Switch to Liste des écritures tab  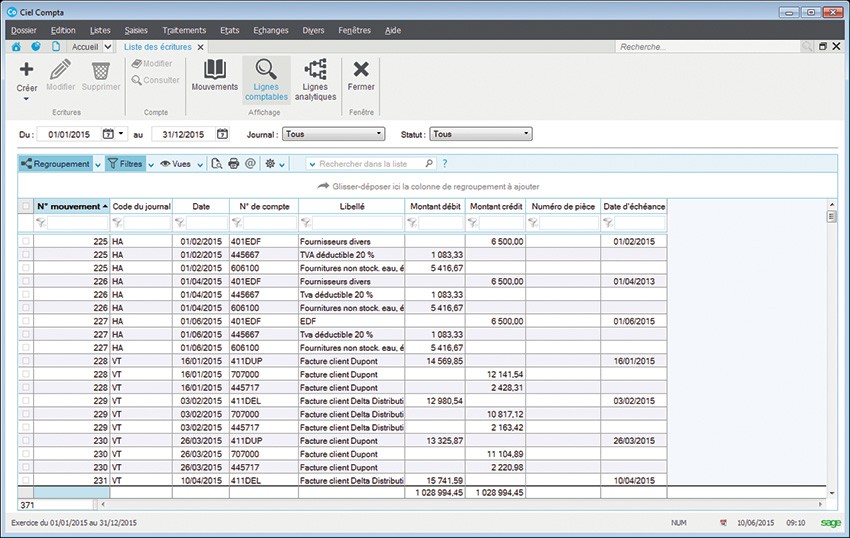[x=158, y=47]
